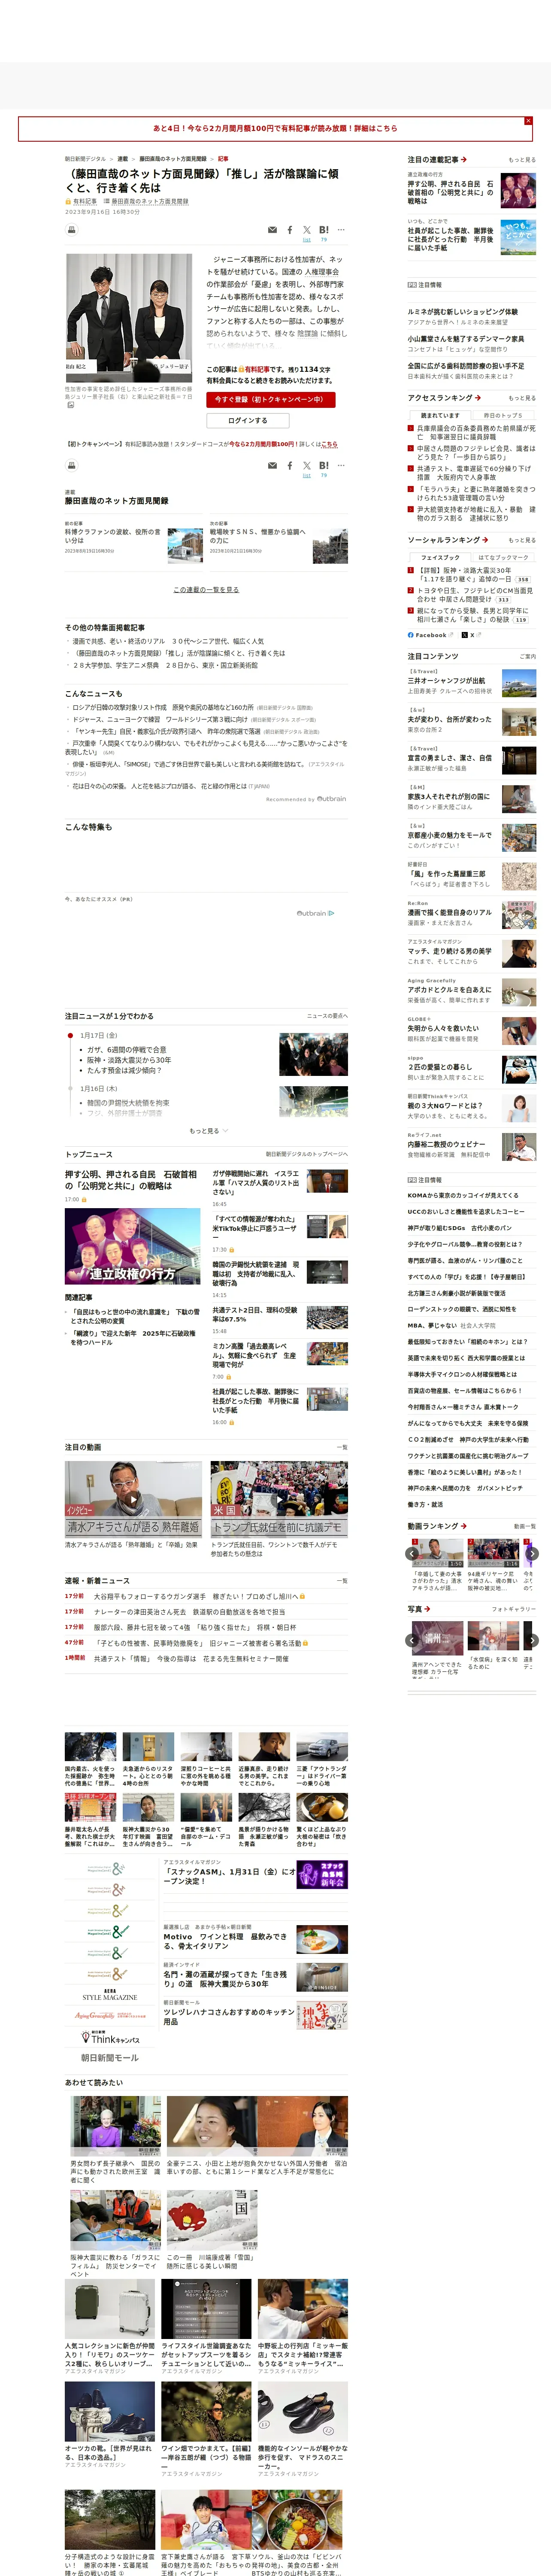Open 戦場映すSNS next article link
Image resolution: width=551 pixels, height=2576 pixels.
click(x=257, y=536)
